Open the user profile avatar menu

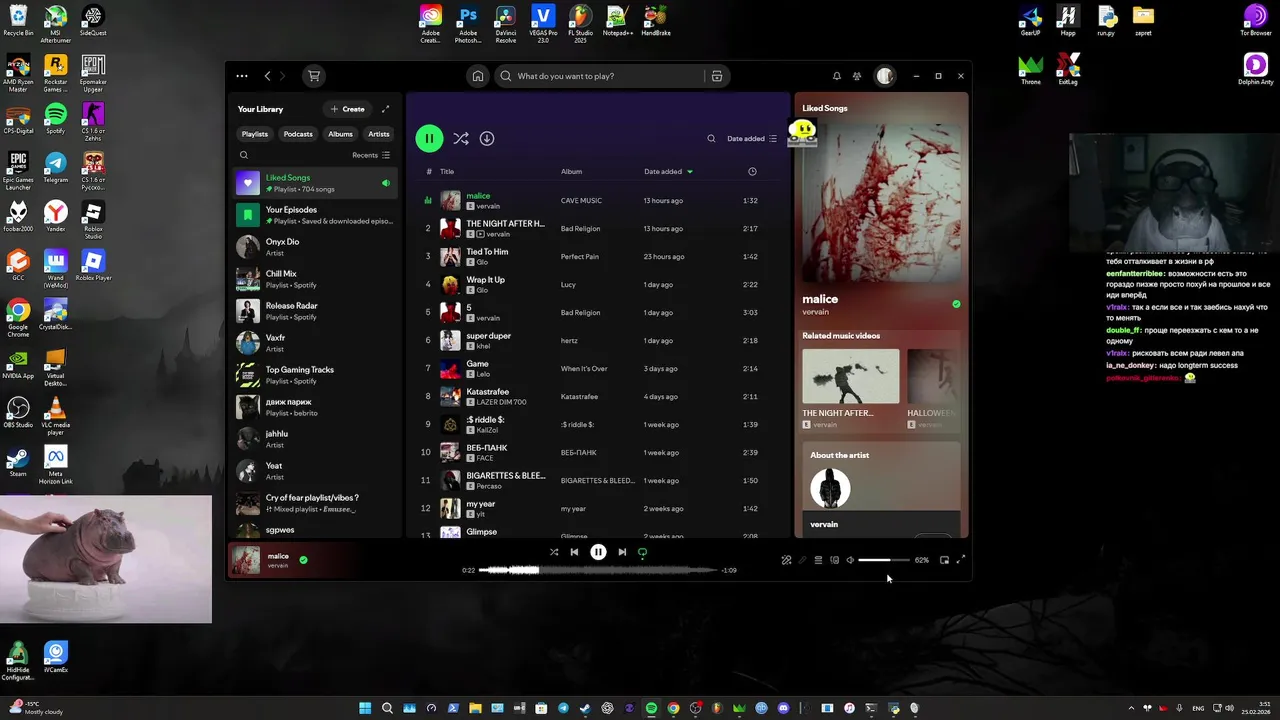click(885, 76)
